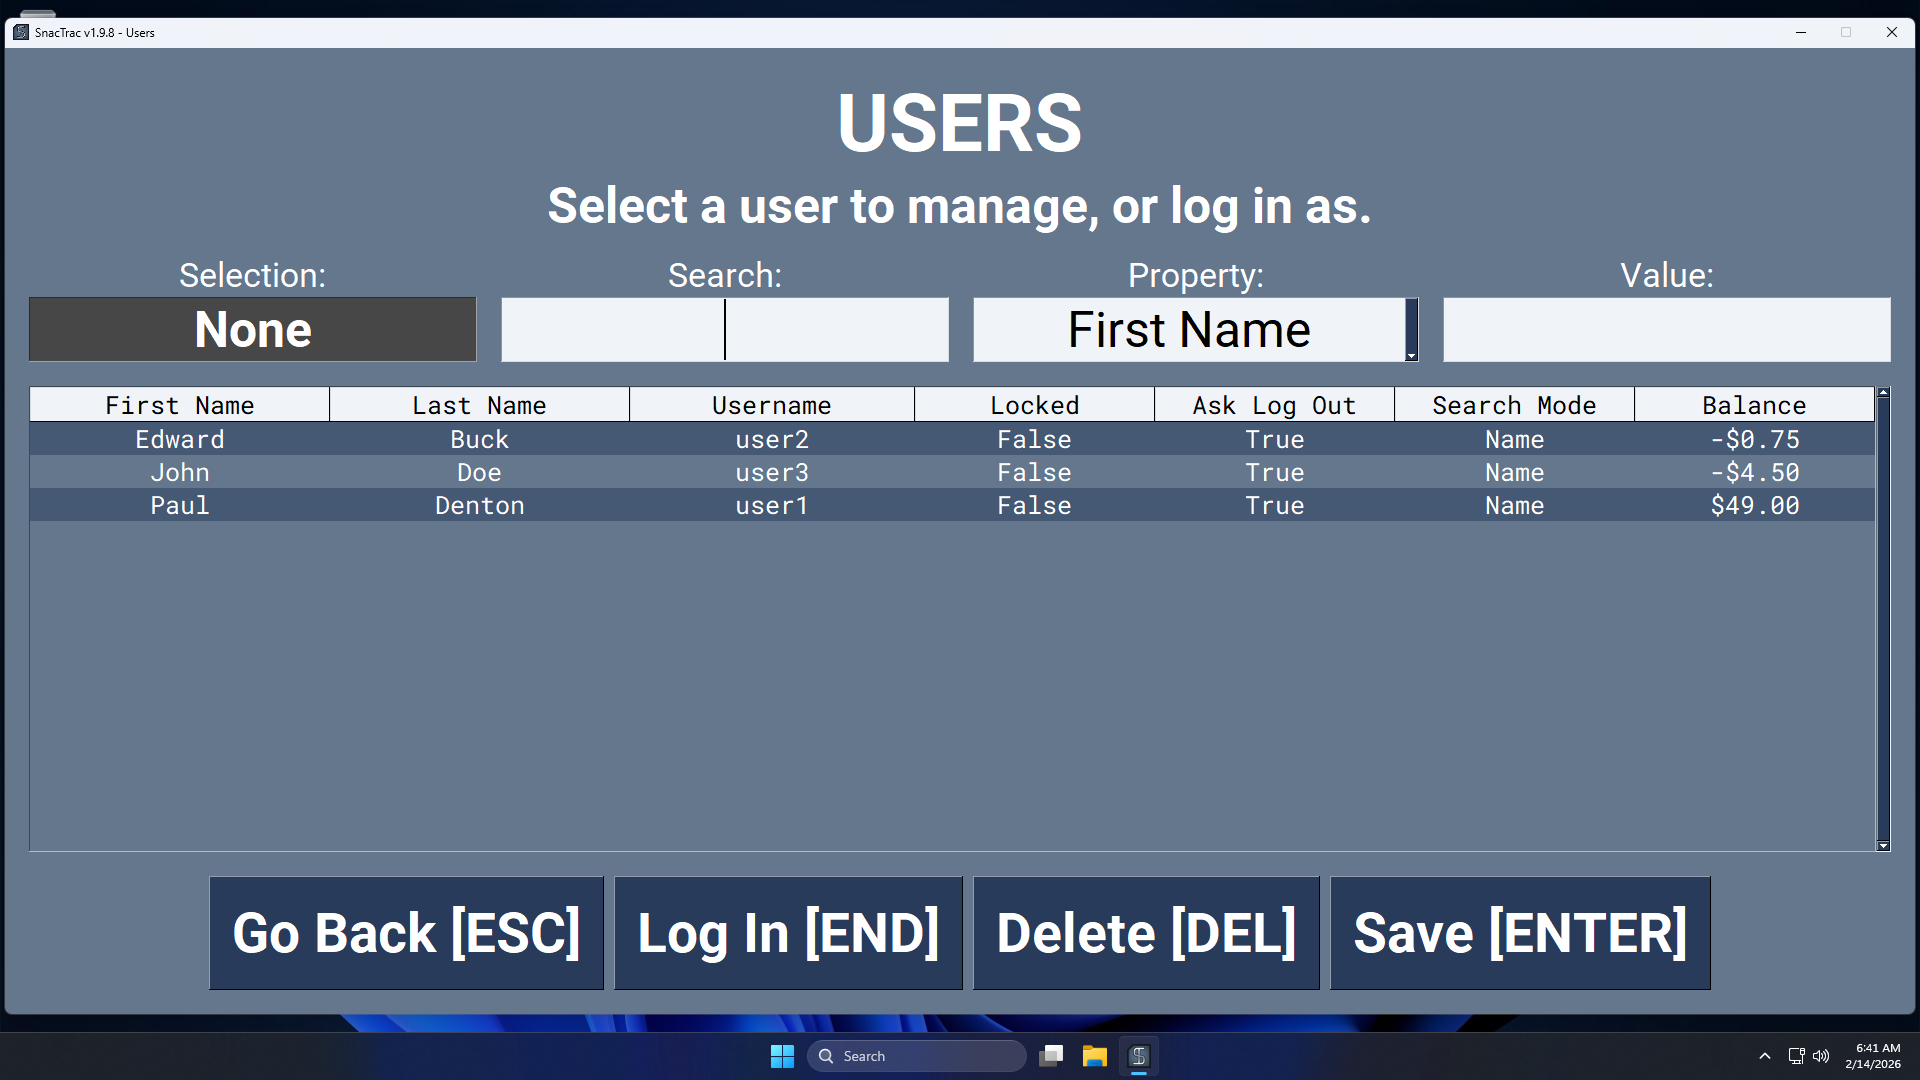Click the SnacTrac title bar icon
The width and height of the screenshot is (1920, 1080).
[x=21, y=32]
